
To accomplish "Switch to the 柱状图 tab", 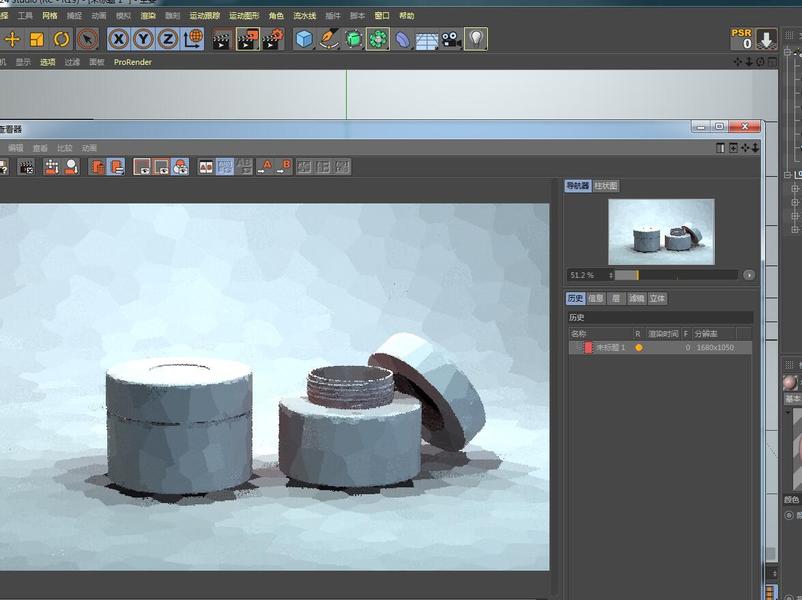I will click(606, 186).
